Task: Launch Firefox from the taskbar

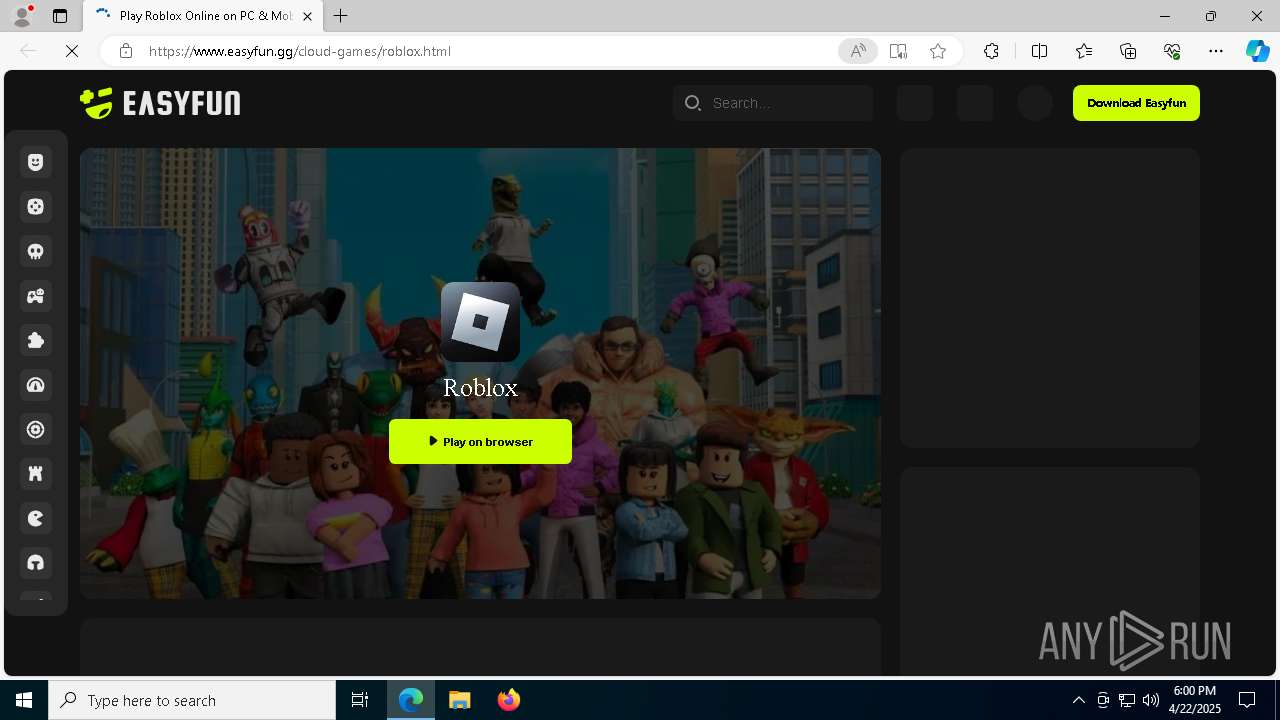Action: 509,700
